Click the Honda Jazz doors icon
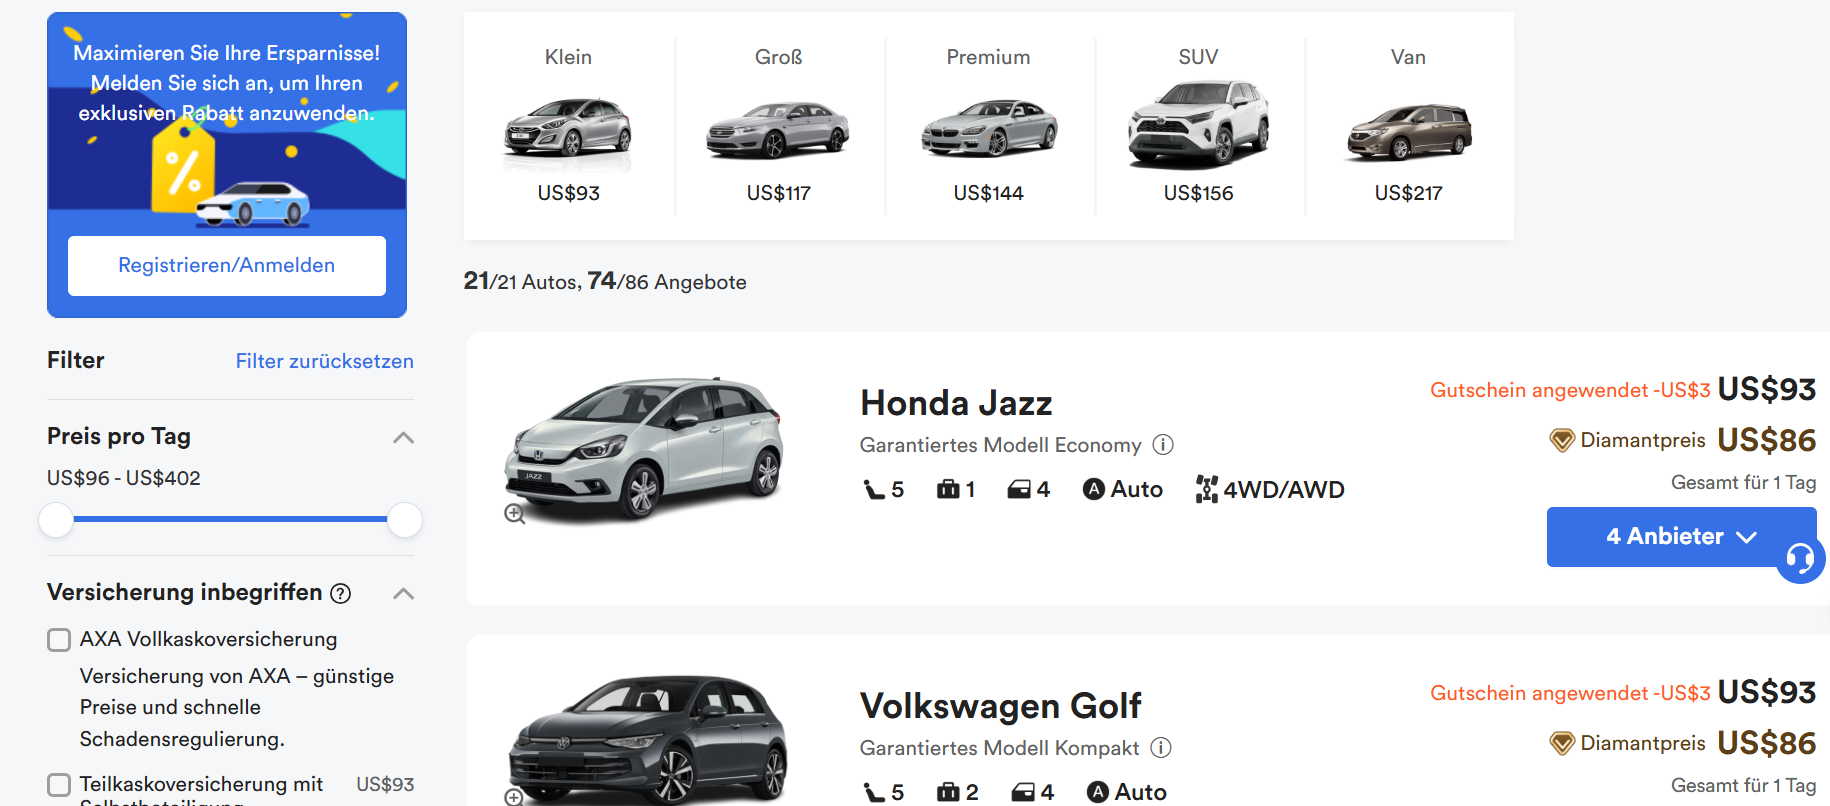The width and height of the screenshot is (1830, 806). 1019,489
